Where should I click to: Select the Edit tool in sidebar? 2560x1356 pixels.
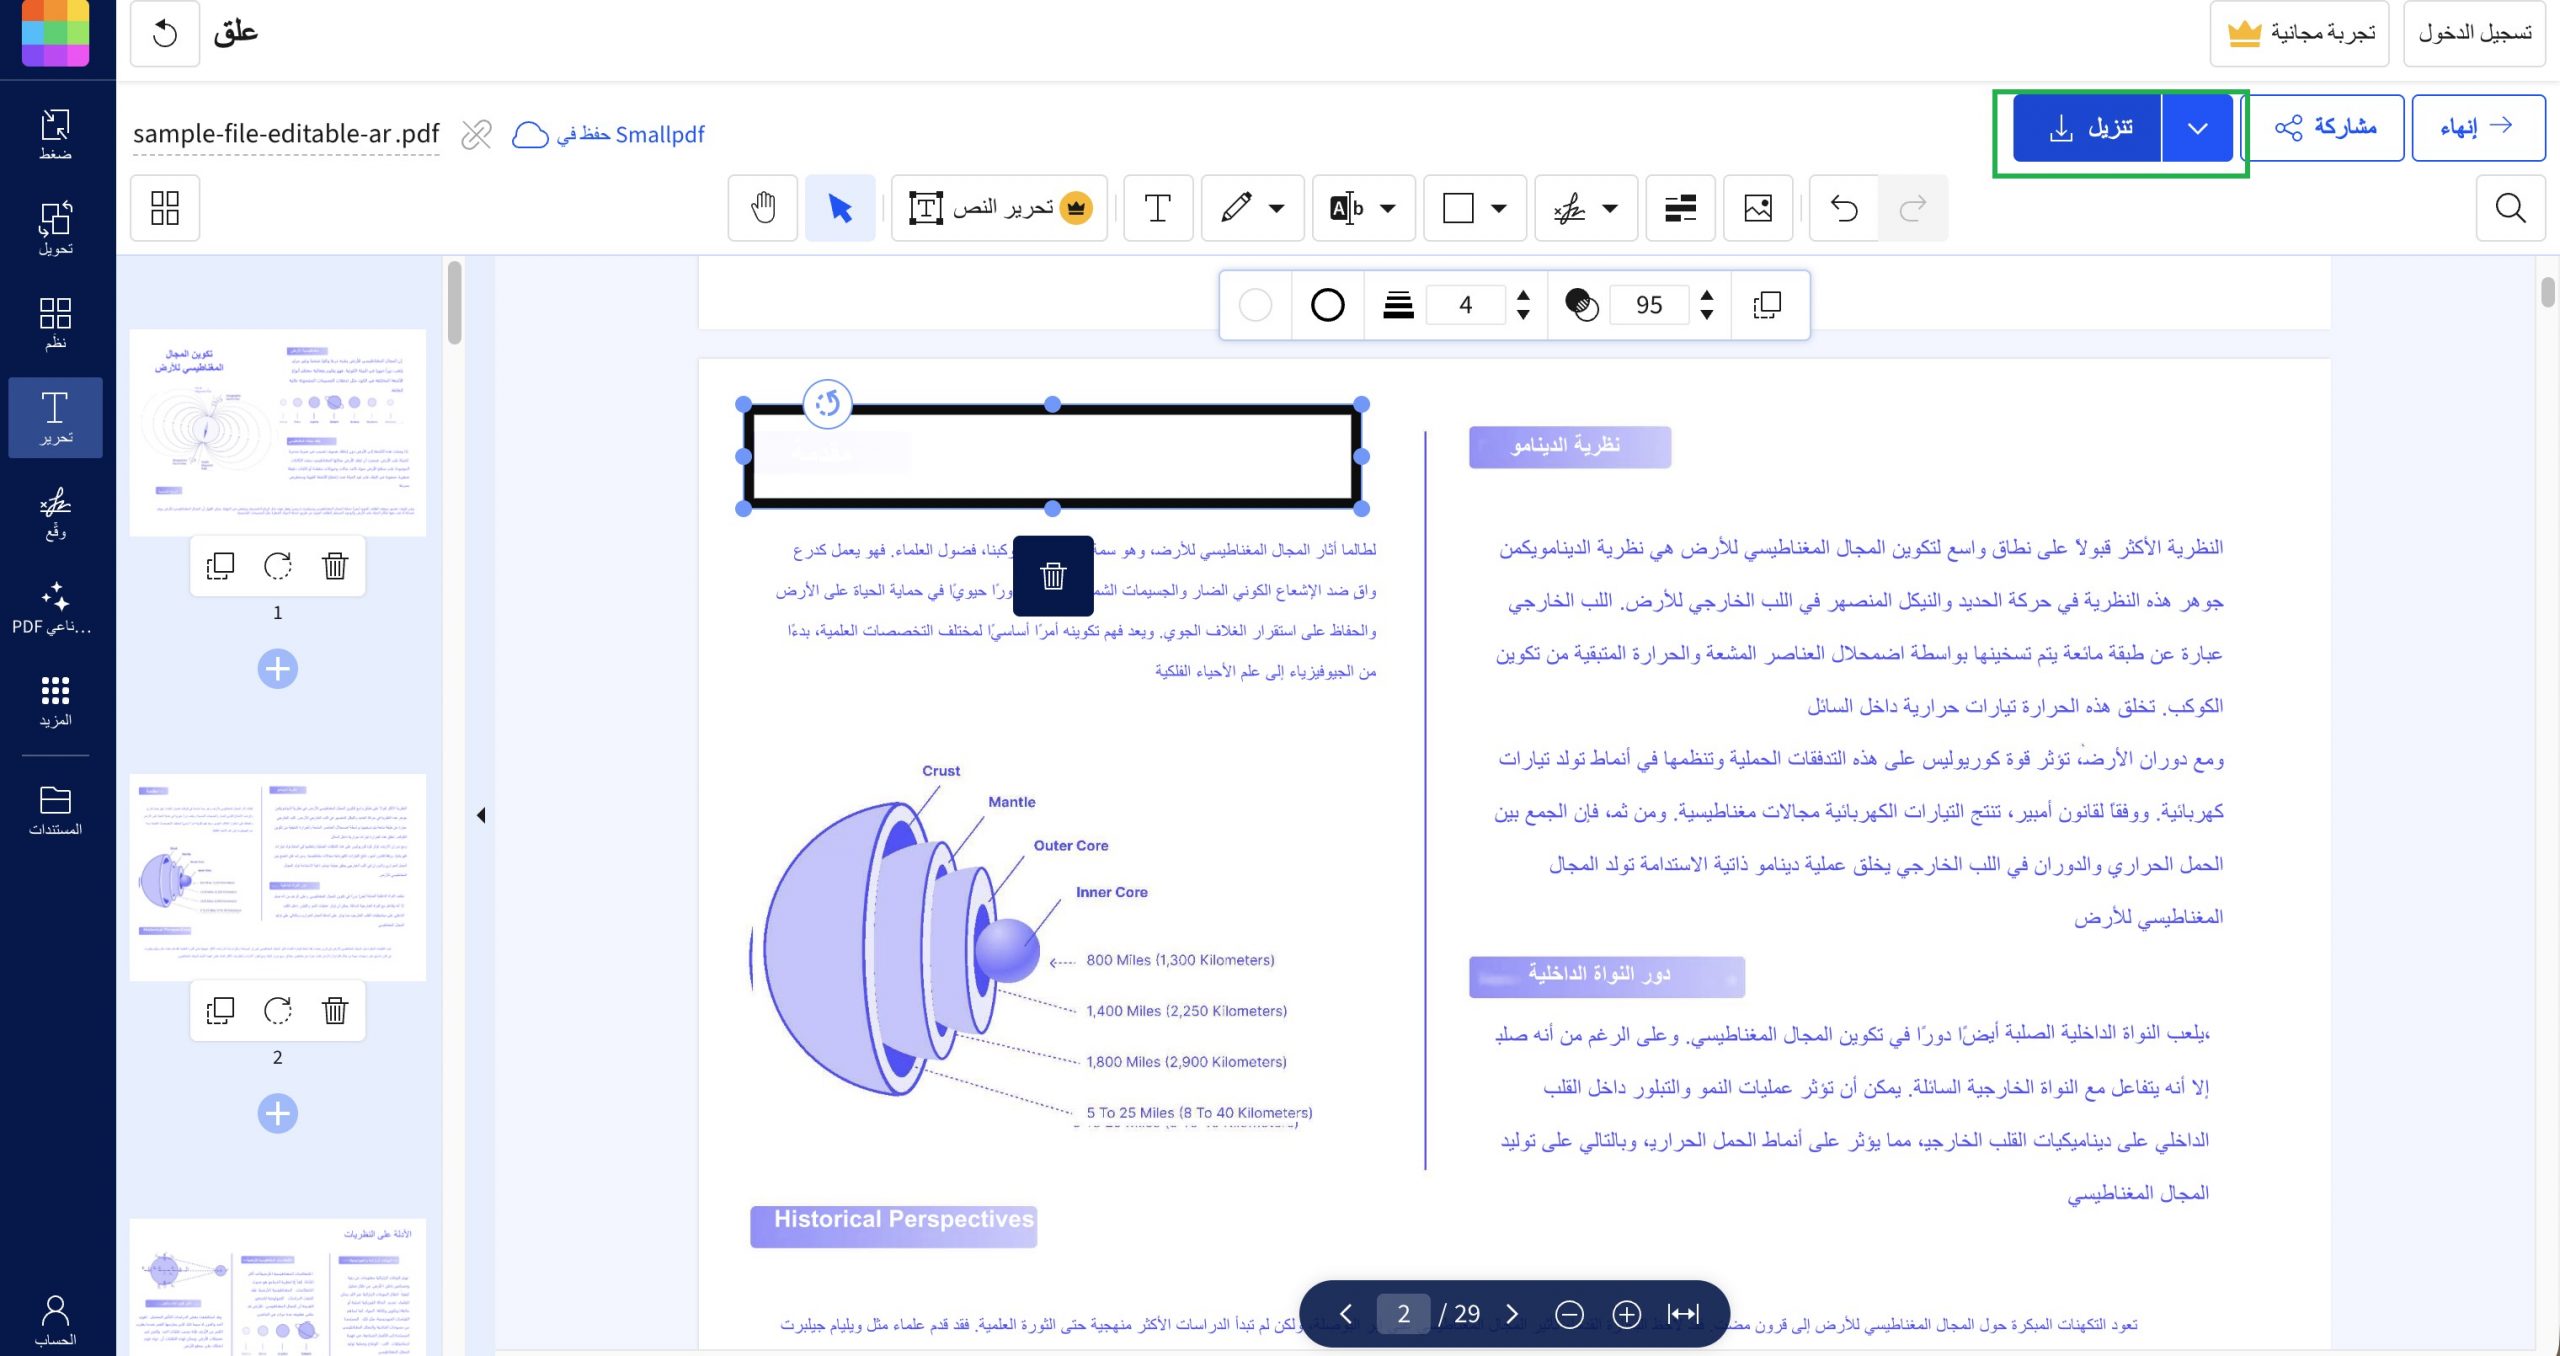coord(55,417)
